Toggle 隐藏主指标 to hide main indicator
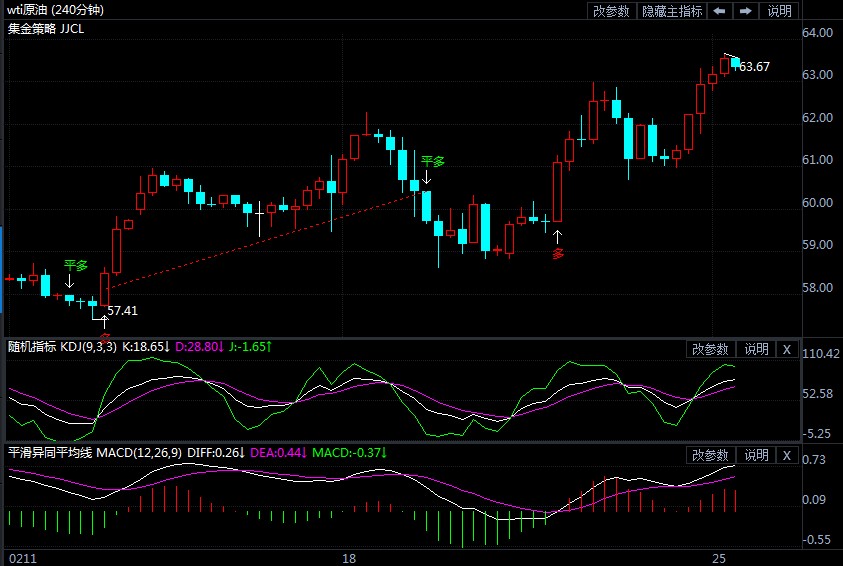Screen dimensions: 843x566 click(672, 11)
